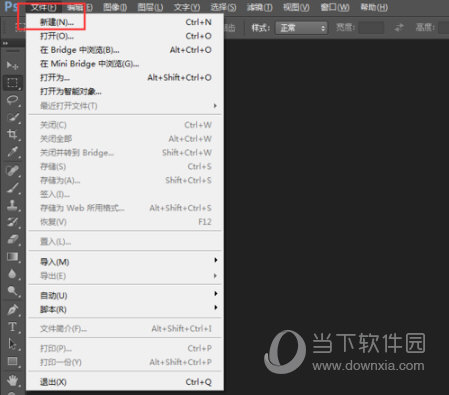Click the 存储为(A)... menu entry
Viewport: 449px width, 395px height.
pyautogui.click(x=125, y=180)
